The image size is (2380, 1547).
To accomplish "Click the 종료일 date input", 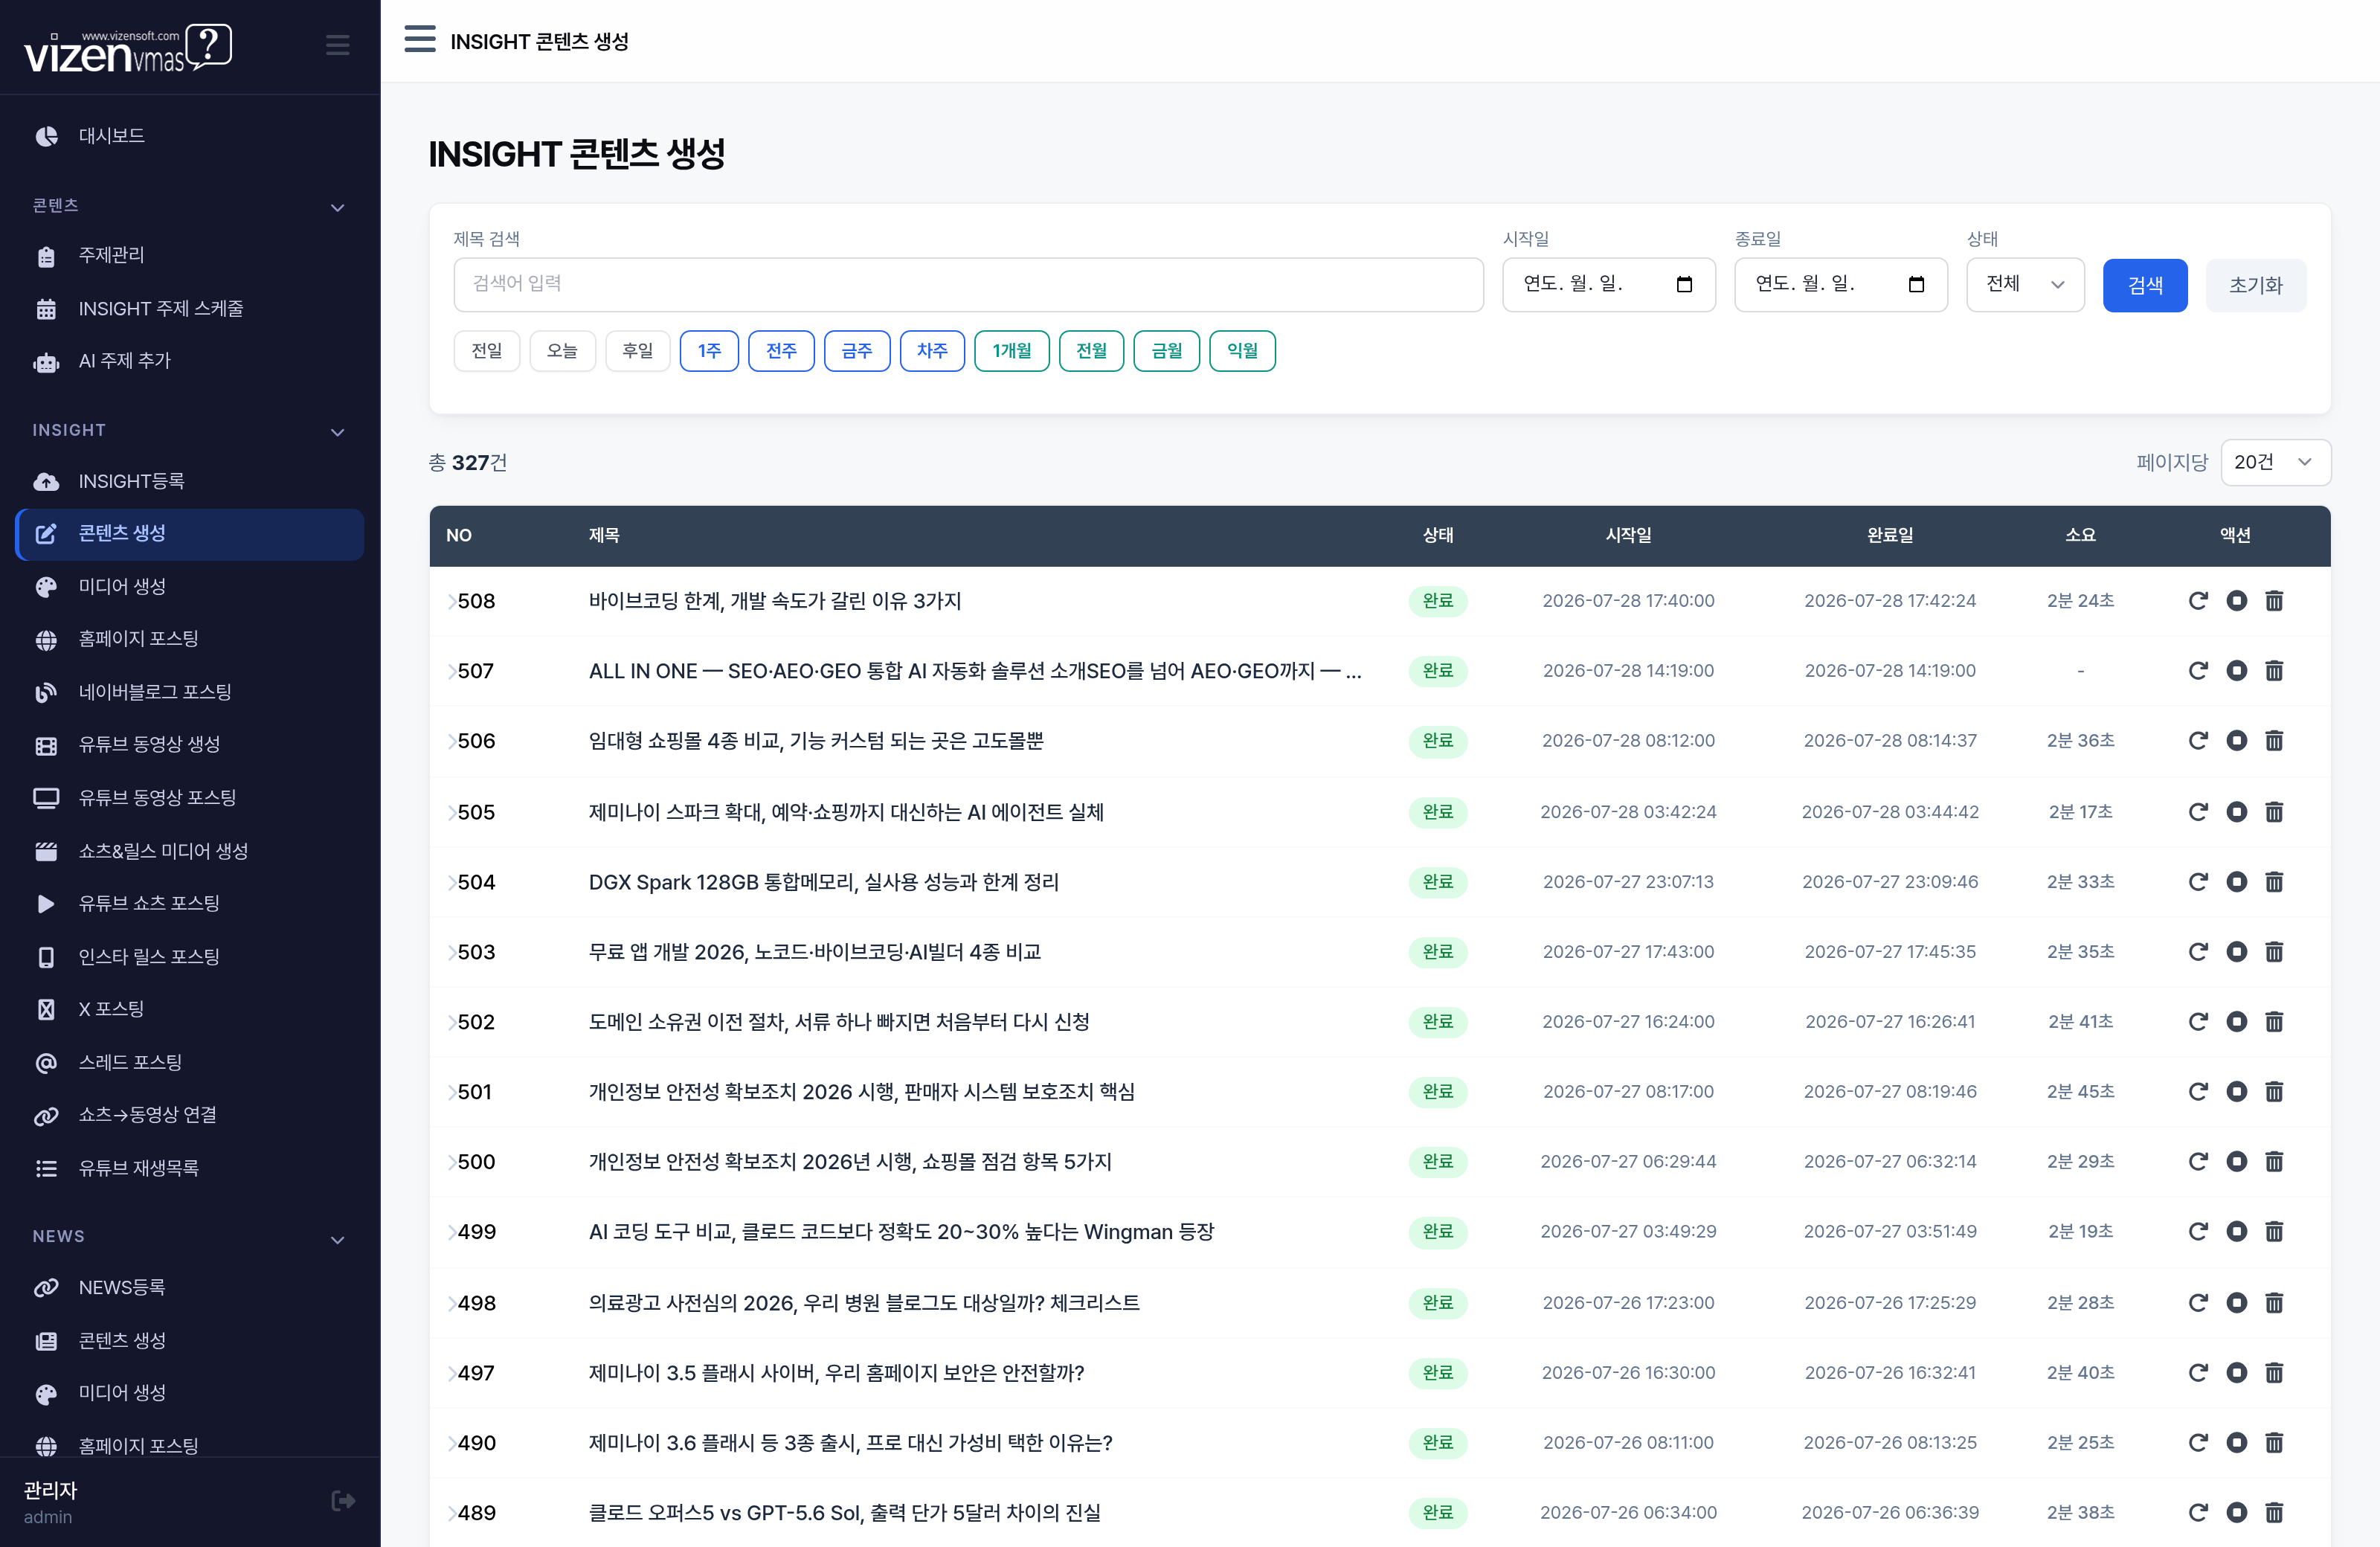I will point(1841,285).
